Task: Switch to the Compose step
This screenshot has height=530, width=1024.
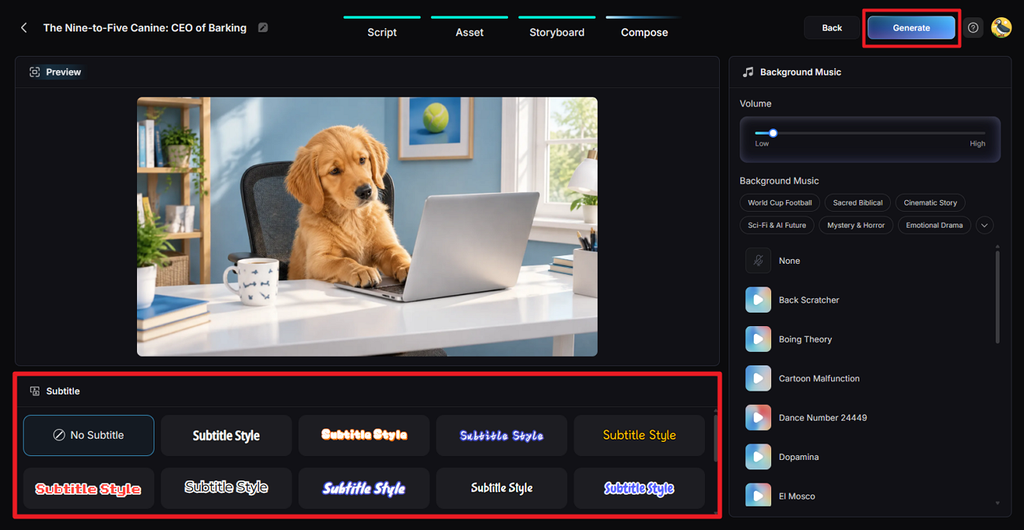Action: (645, 32)
